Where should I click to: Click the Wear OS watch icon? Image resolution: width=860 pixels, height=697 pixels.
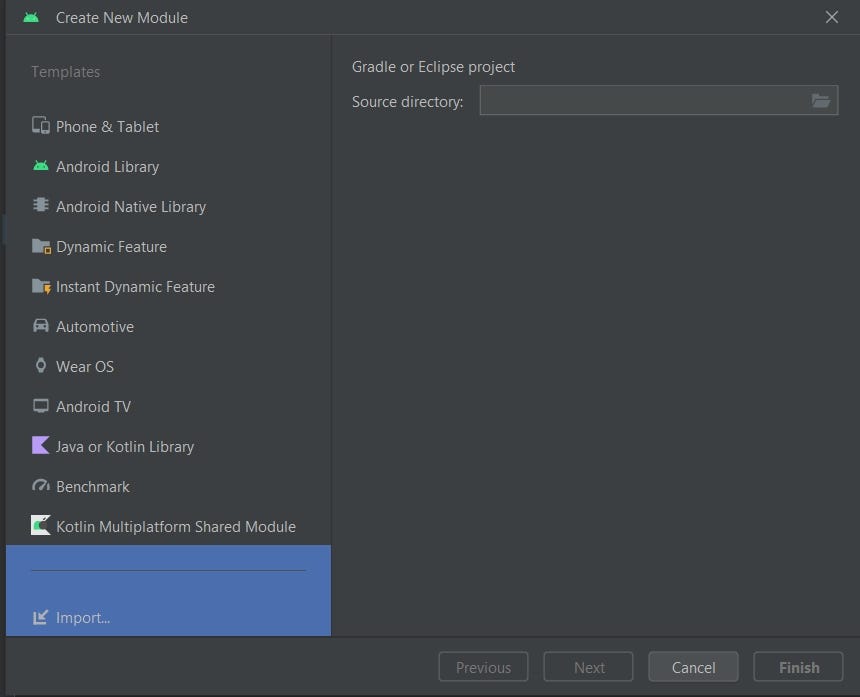click(x=41, y=365)
